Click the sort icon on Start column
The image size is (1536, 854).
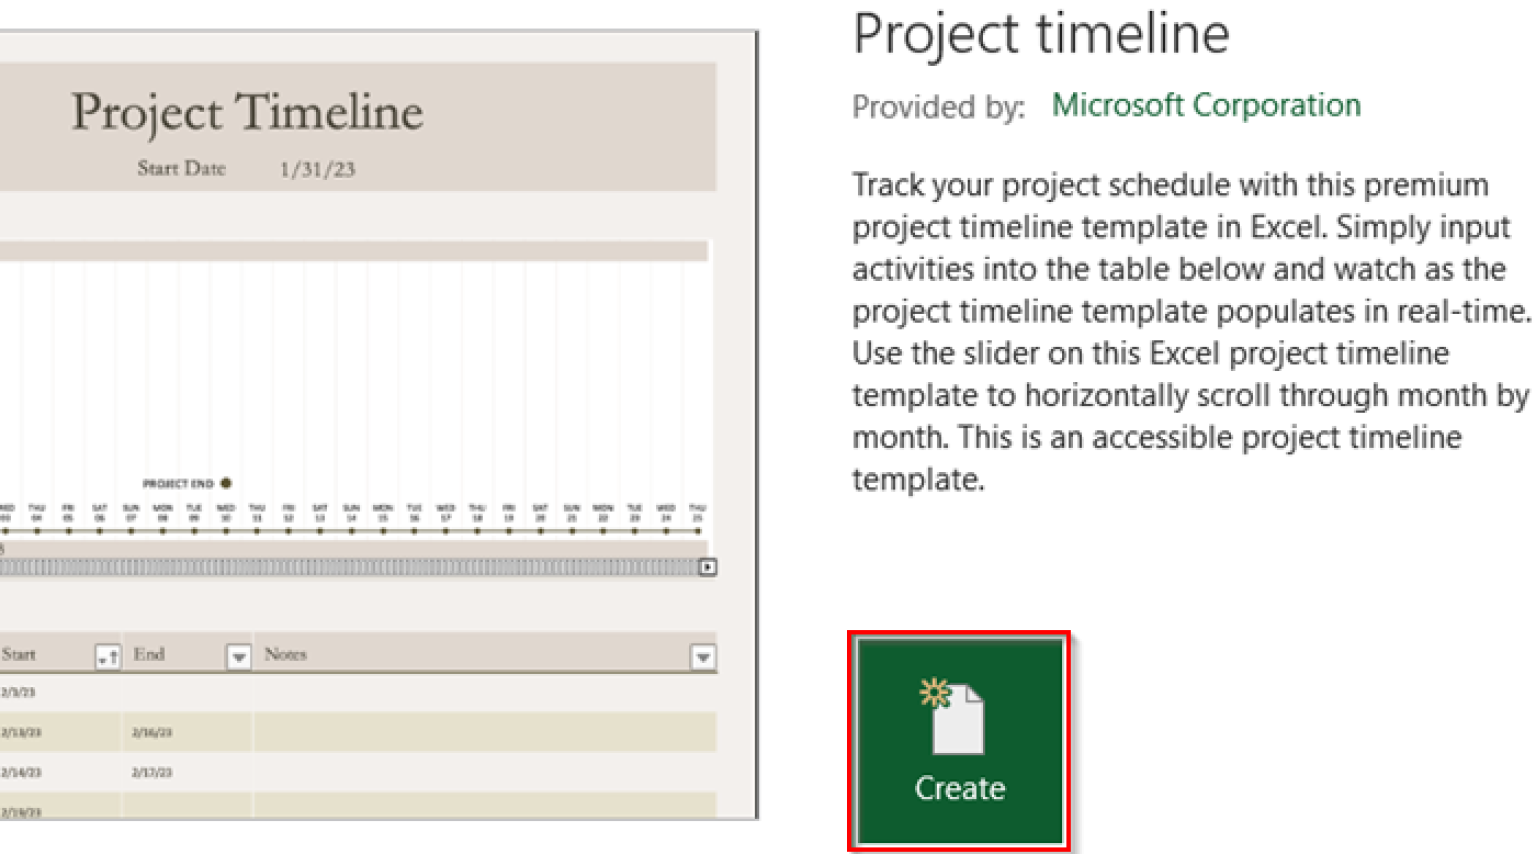pyautogui.click(x=110, y=655)
